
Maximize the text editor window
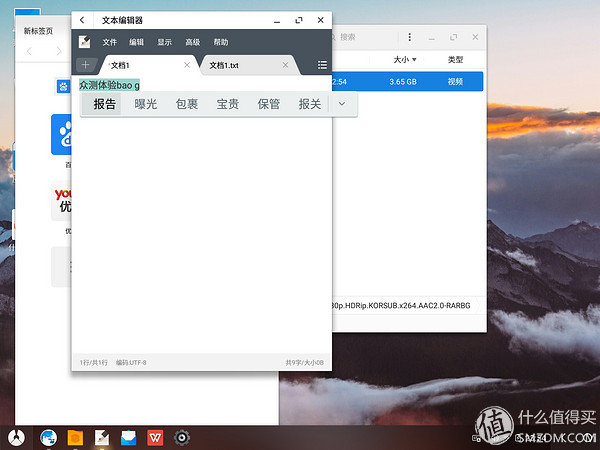tap(299, 20)
